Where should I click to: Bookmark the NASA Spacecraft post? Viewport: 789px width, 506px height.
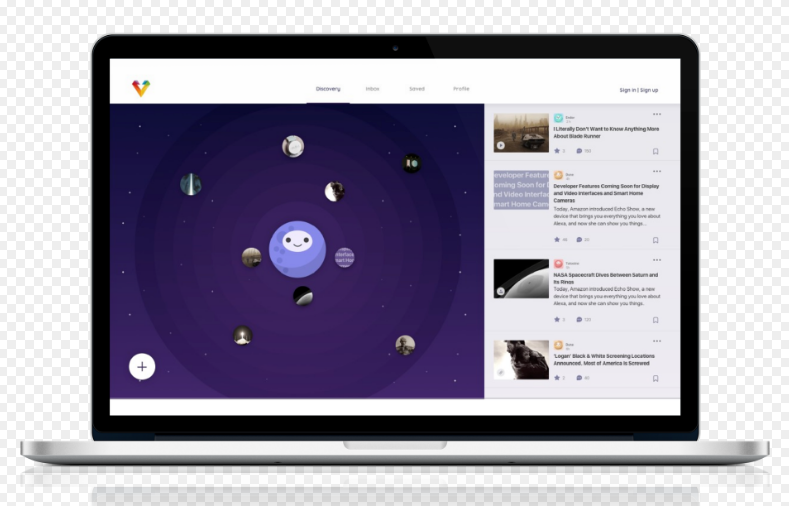pyautogui.click(x=656, y=320)
